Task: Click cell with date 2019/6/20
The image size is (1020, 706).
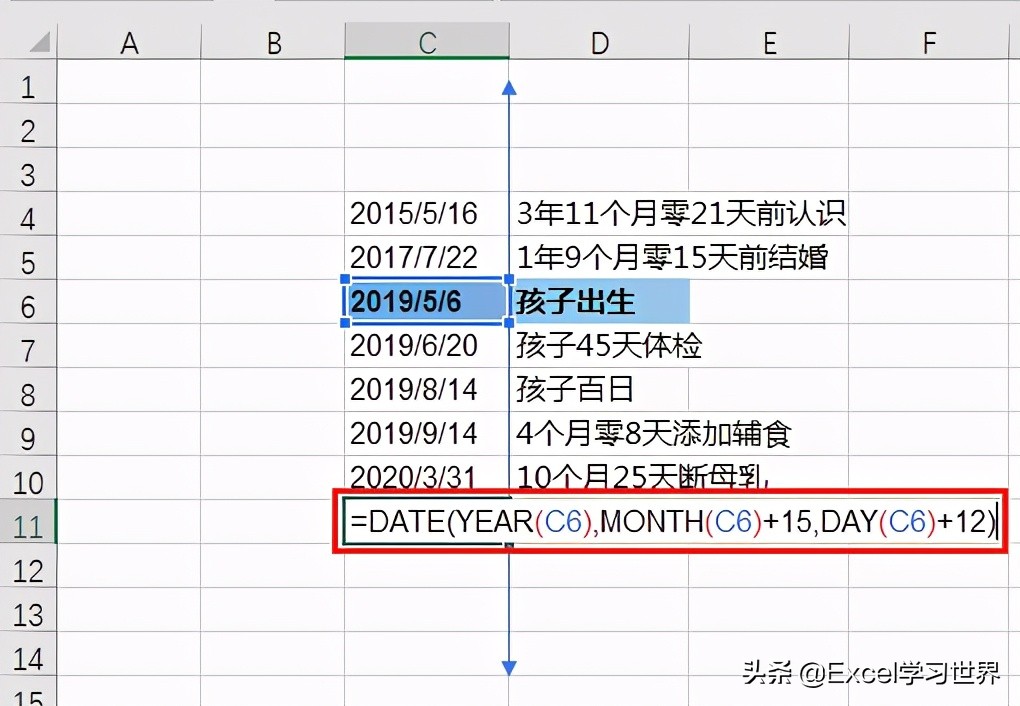Action: (427, 346)
